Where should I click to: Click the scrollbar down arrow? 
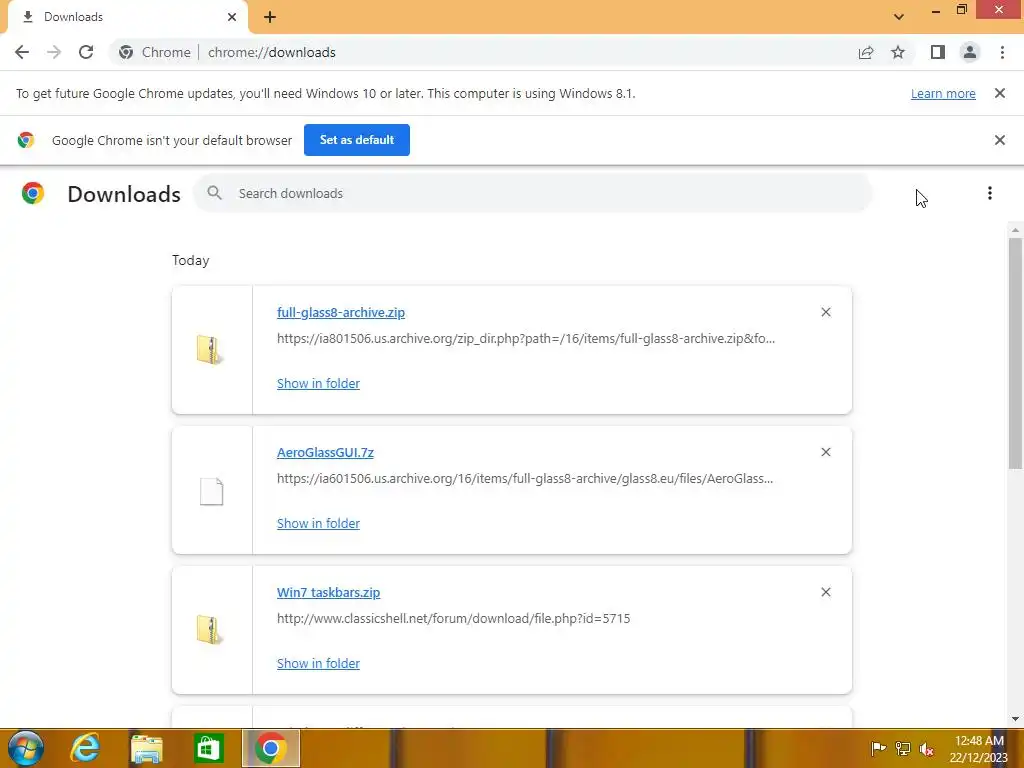coord(1015,719)
